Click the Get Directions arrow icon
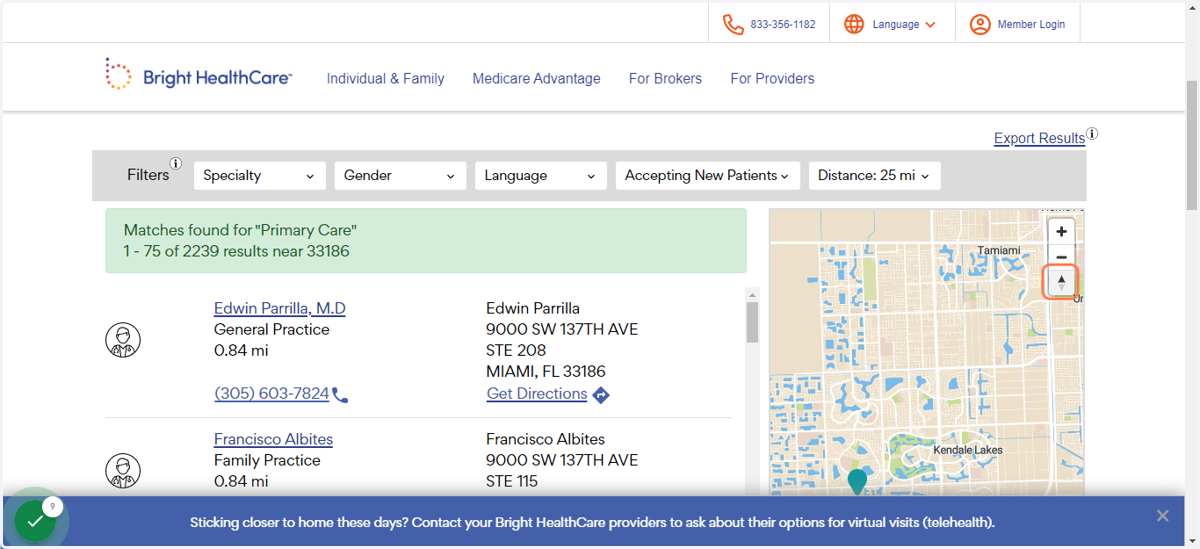Image resolution: width=1200 pixels, height=549 pixels. coord(601,395)
